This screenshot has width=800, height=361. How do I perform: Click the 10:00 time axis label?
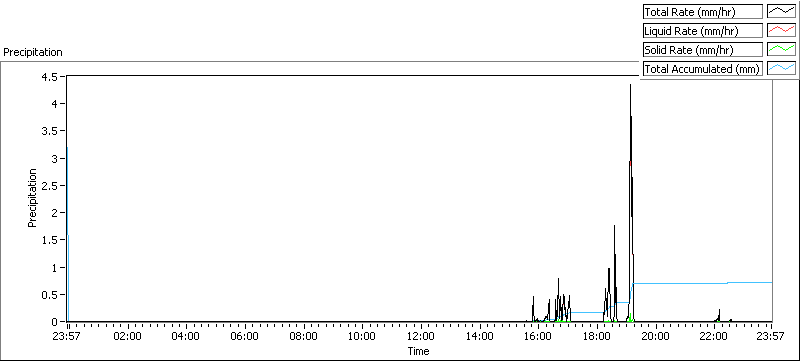point(362,337)
